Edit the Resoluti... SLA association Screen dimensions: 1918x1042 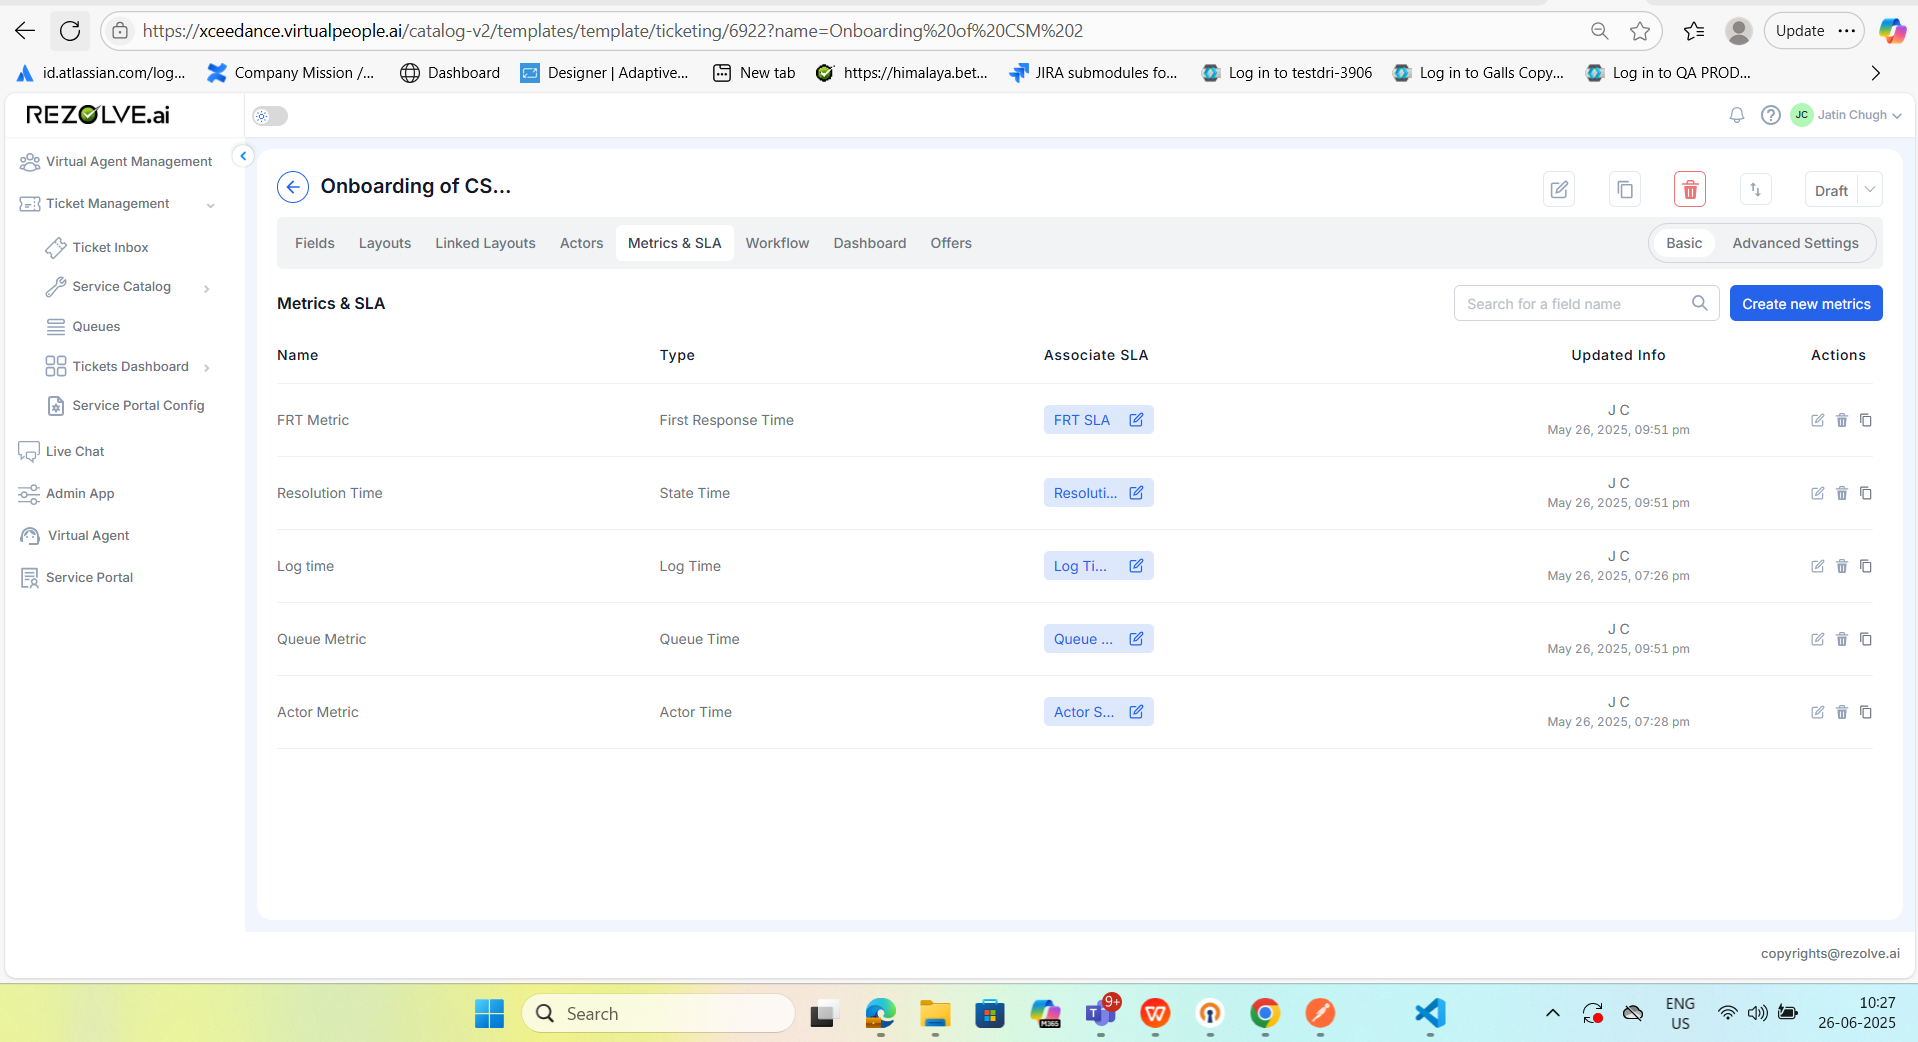1136,493
